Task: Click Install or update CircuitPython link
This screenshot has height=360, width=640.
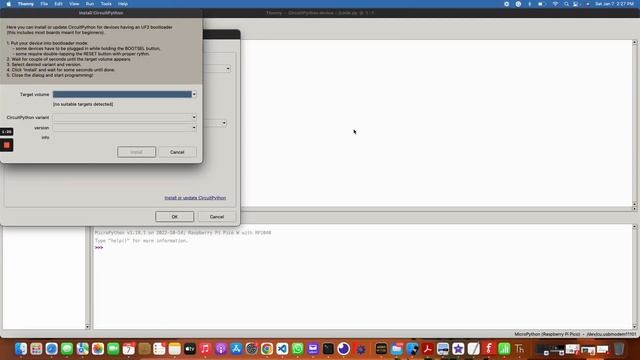Action: tap(195, 198)
